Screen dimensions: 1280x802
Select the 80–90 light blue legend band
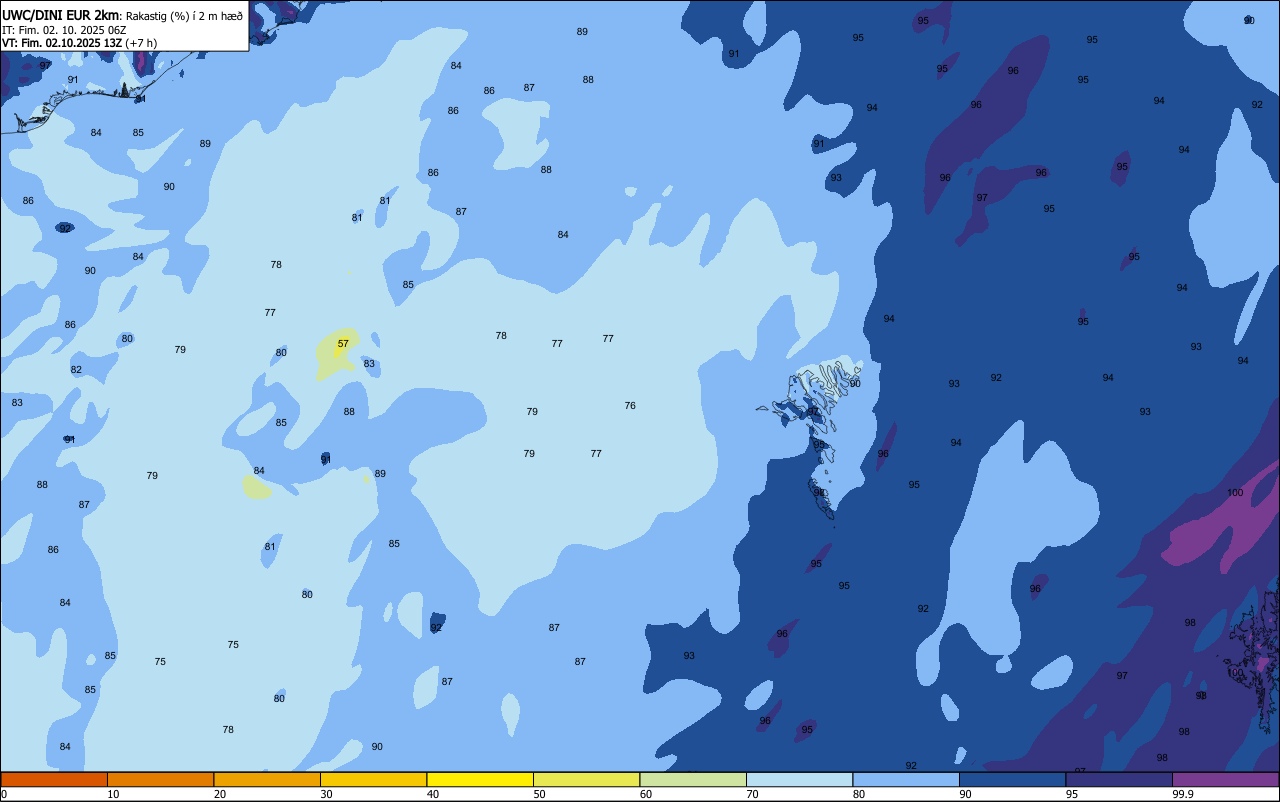906,779
